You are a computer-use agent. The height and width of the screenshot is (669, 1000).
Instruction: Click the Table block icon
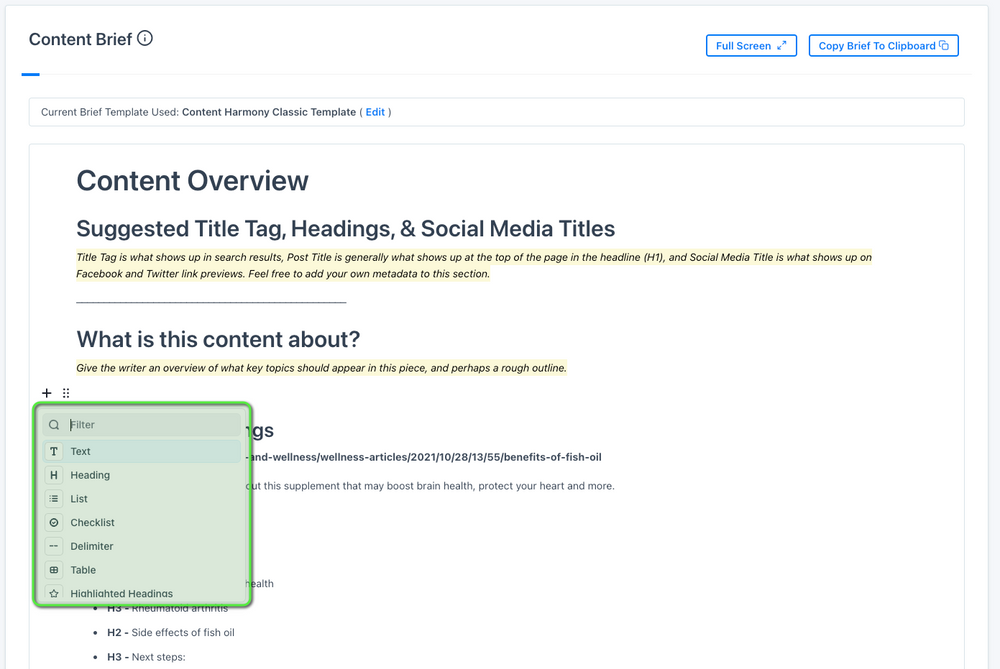click(x=54, y=570)
